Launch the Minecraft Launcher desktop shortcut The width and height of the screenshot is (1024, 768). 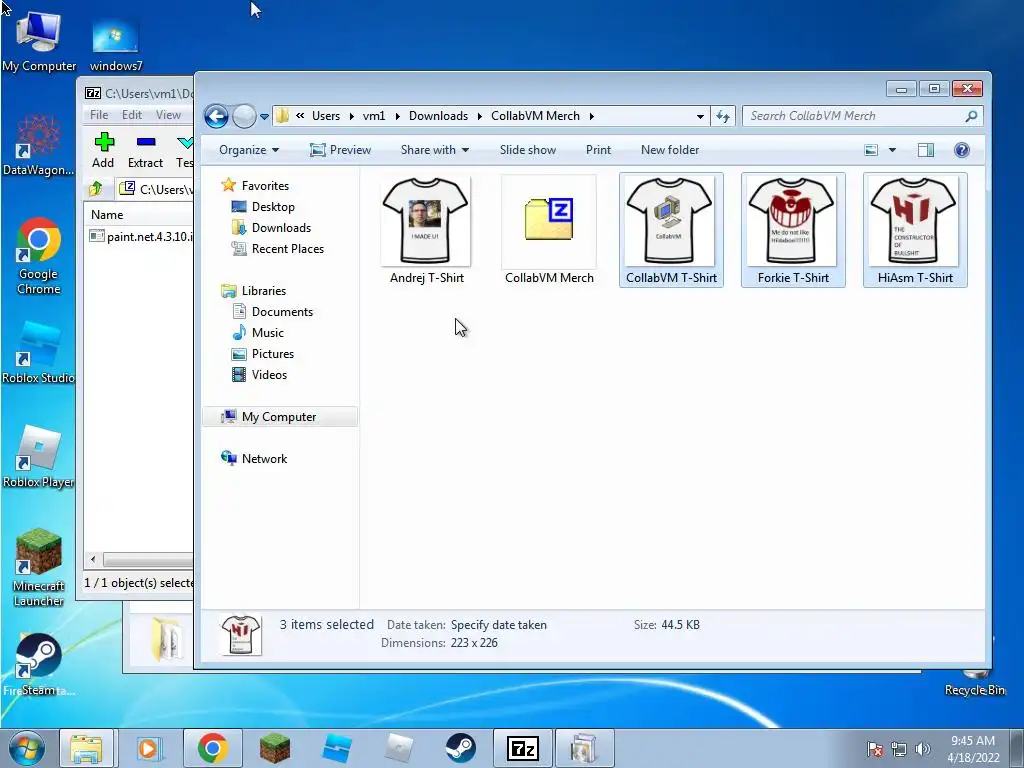(x=39, y=567)
